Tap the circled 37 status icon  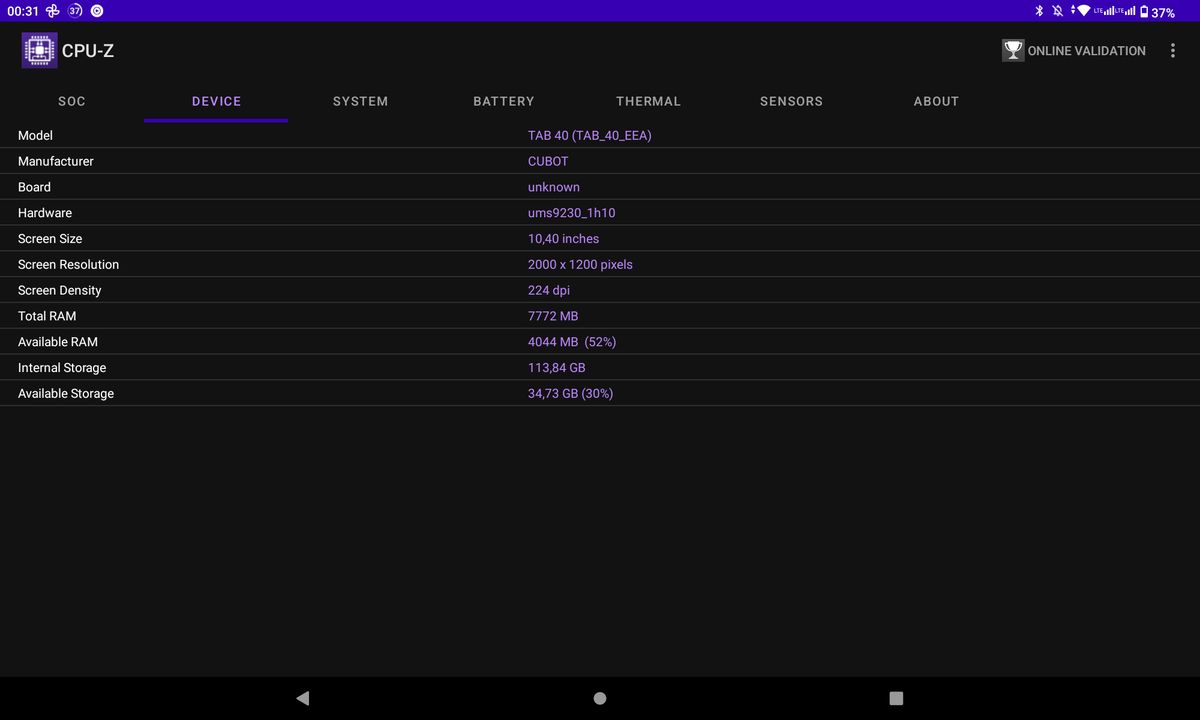tap(75, 11)
